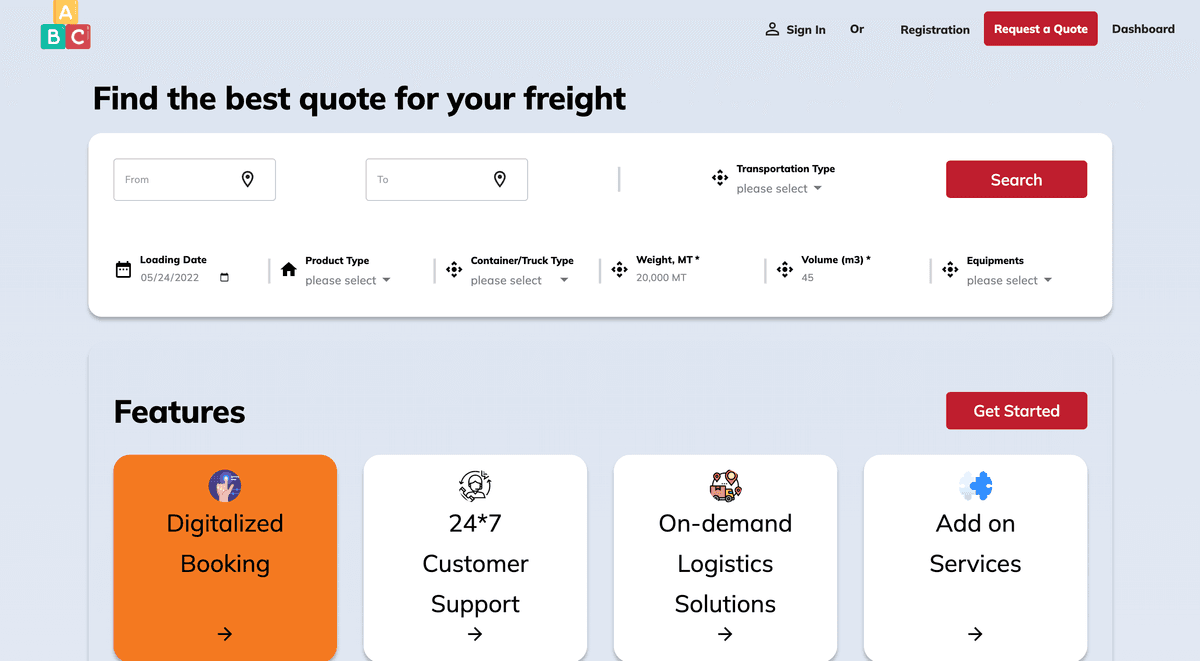Expand the Product Type dropdown

tap(345, 280)
